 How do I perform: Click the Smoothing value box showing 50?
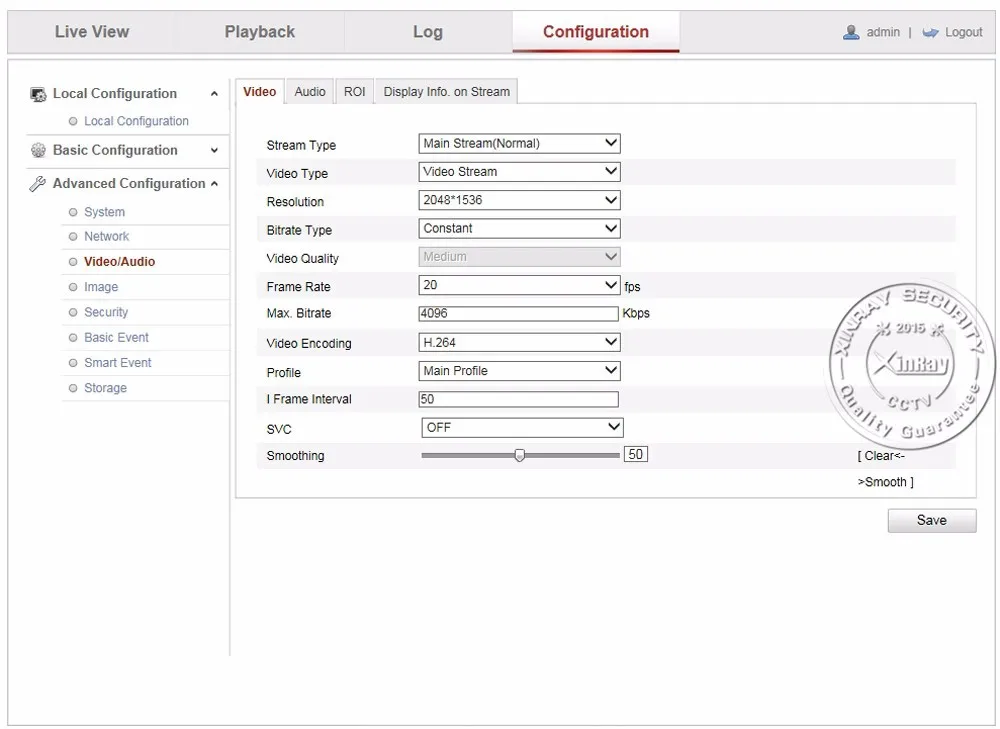coord(636,454)
